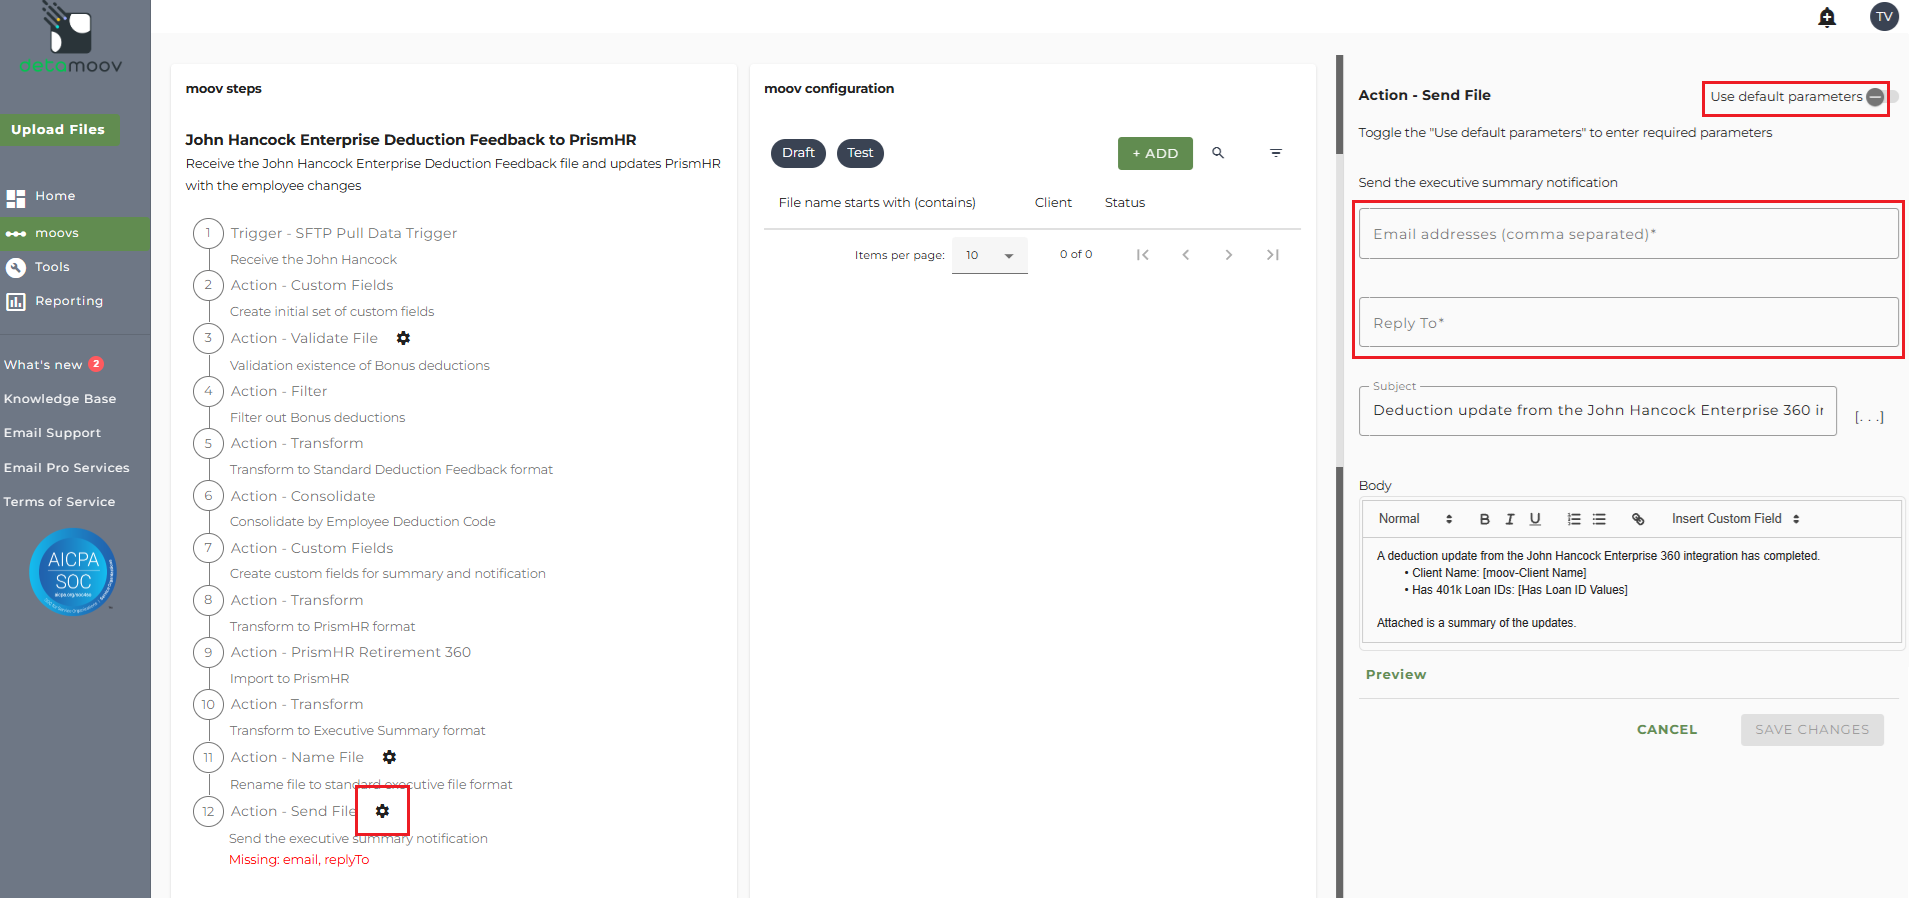Go to last page of results
Screen dimensions: 1909x898
pyautogui.click(x=1272, y=255)
